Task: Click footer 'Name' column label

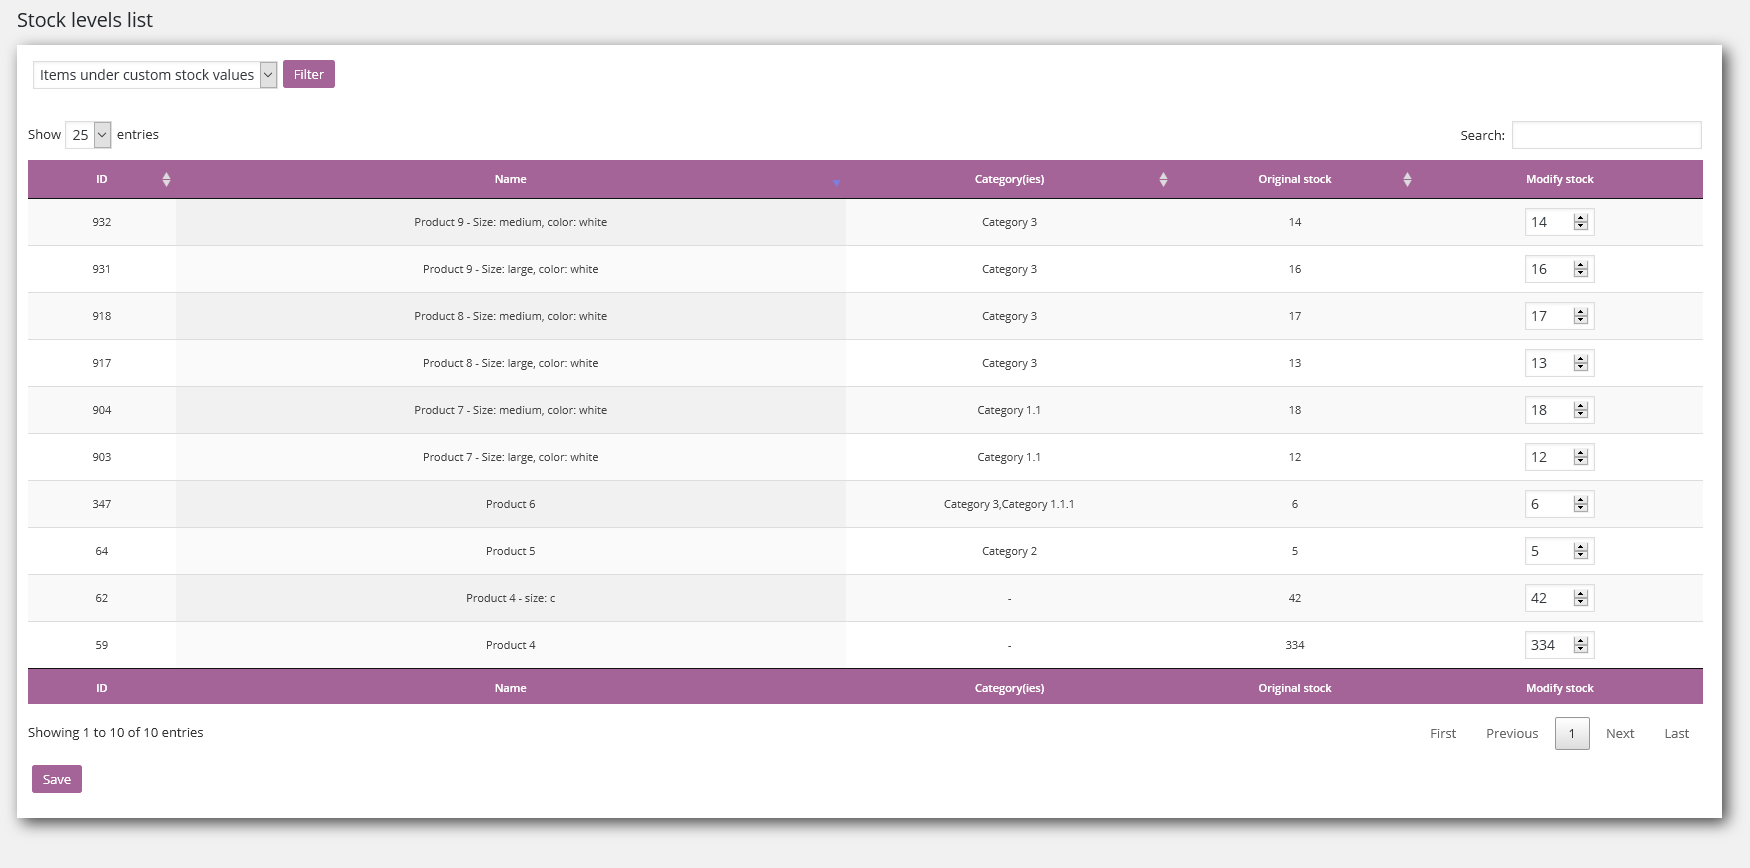Action: (x=511, y=688)
